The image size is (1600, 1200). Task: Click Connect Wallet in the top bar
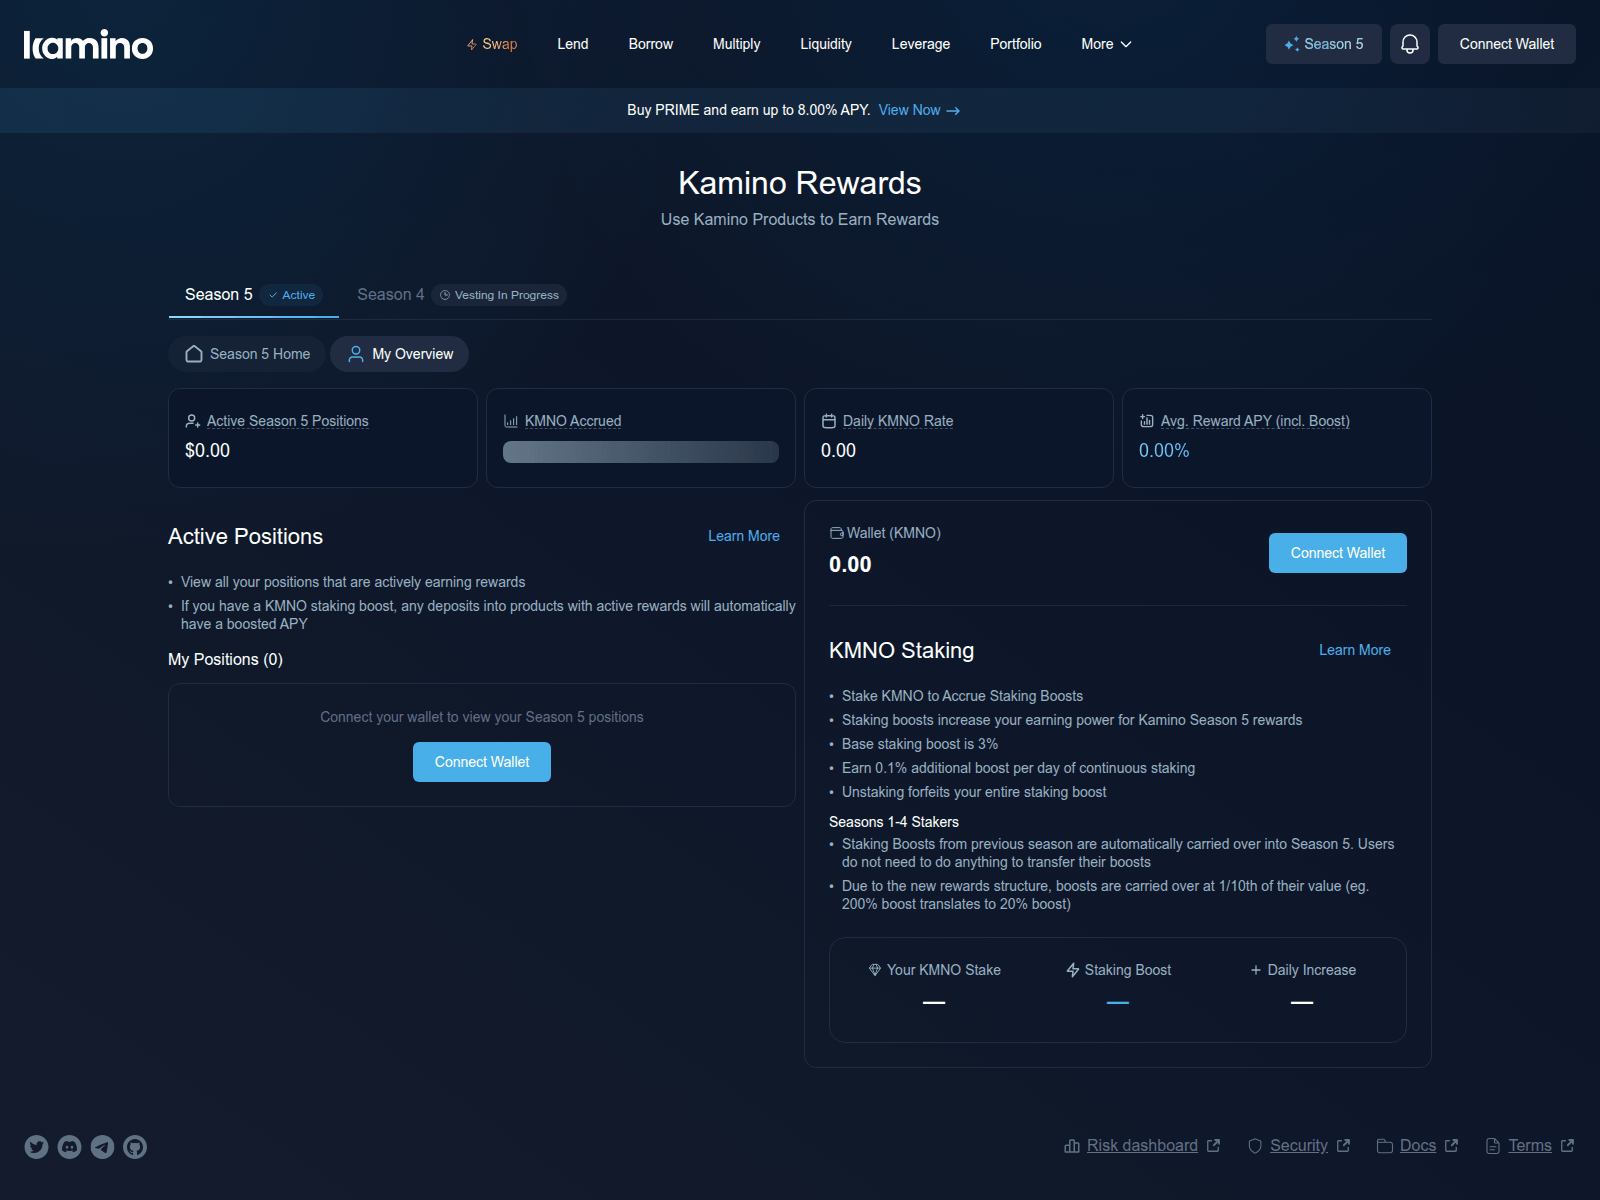(x=1506, y=44)
